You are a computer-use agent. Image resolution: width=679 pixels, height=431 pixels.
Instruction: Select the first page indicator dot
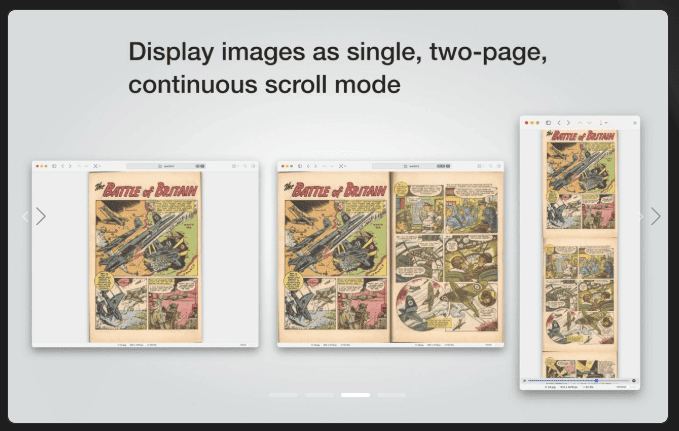283,395
